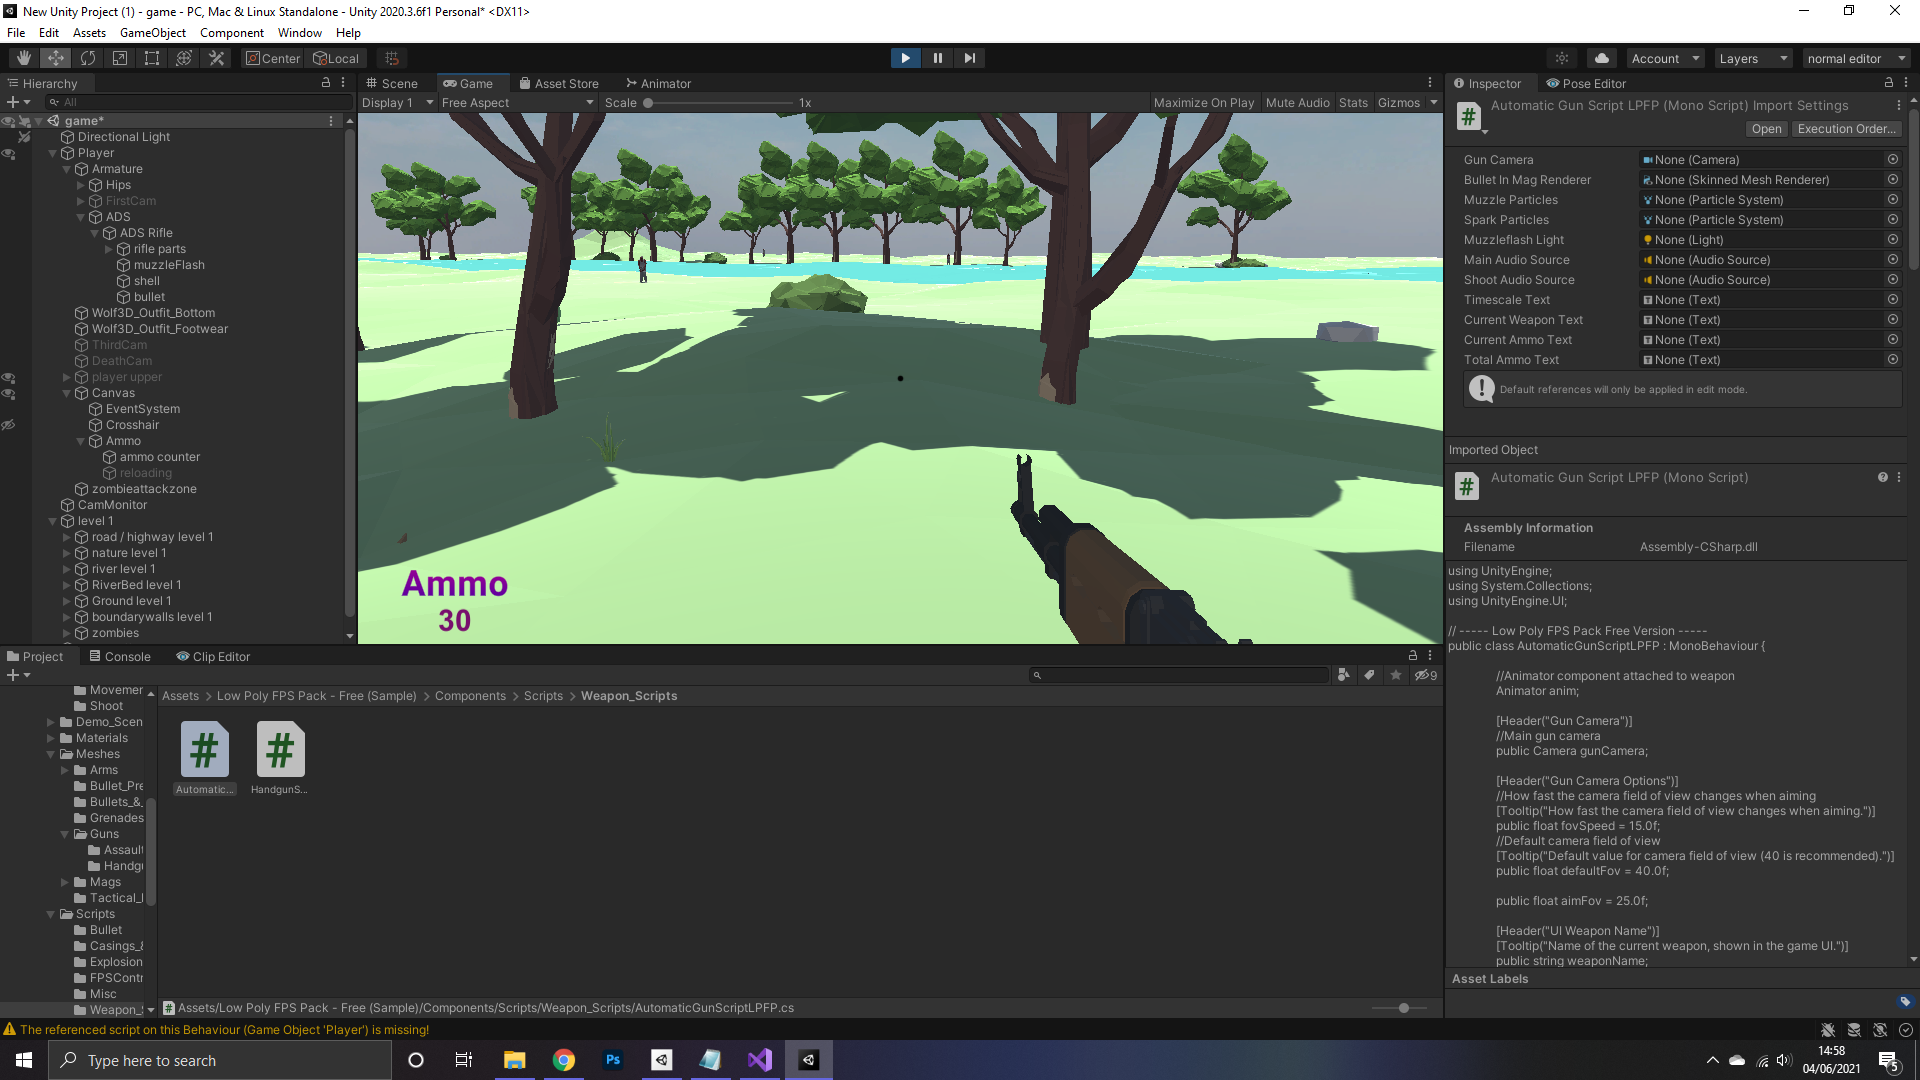The image size is (1920, 1080).
Task: Click the Open script button
Action: click(x=1766, y=128)
